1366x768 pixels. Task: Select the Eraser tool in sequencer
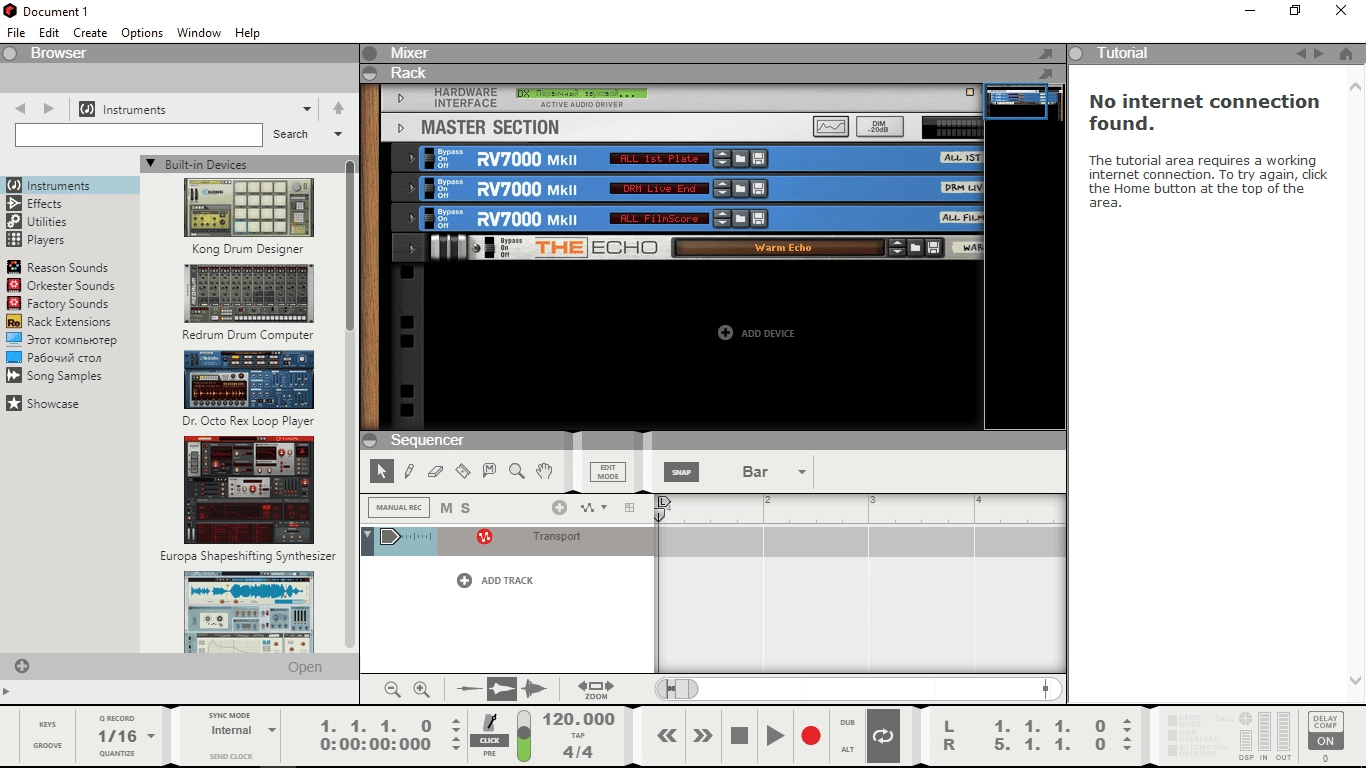(435, 471)
